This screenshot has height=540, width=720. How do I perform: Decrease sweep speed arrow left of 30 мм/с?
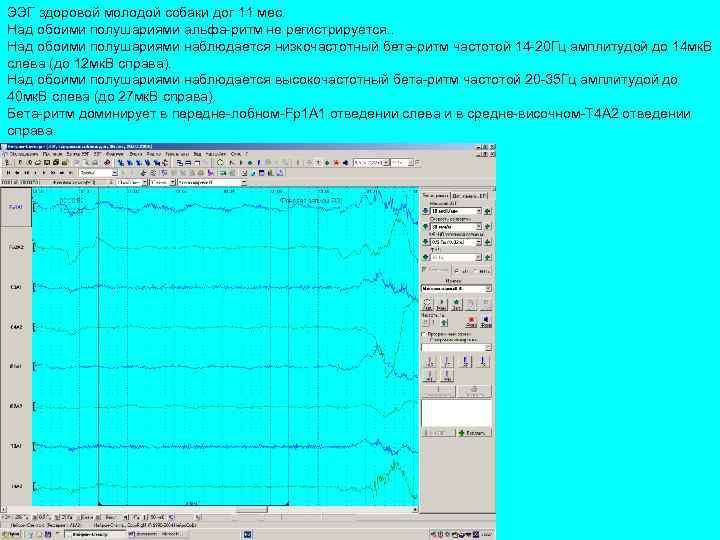pos(425,226)
